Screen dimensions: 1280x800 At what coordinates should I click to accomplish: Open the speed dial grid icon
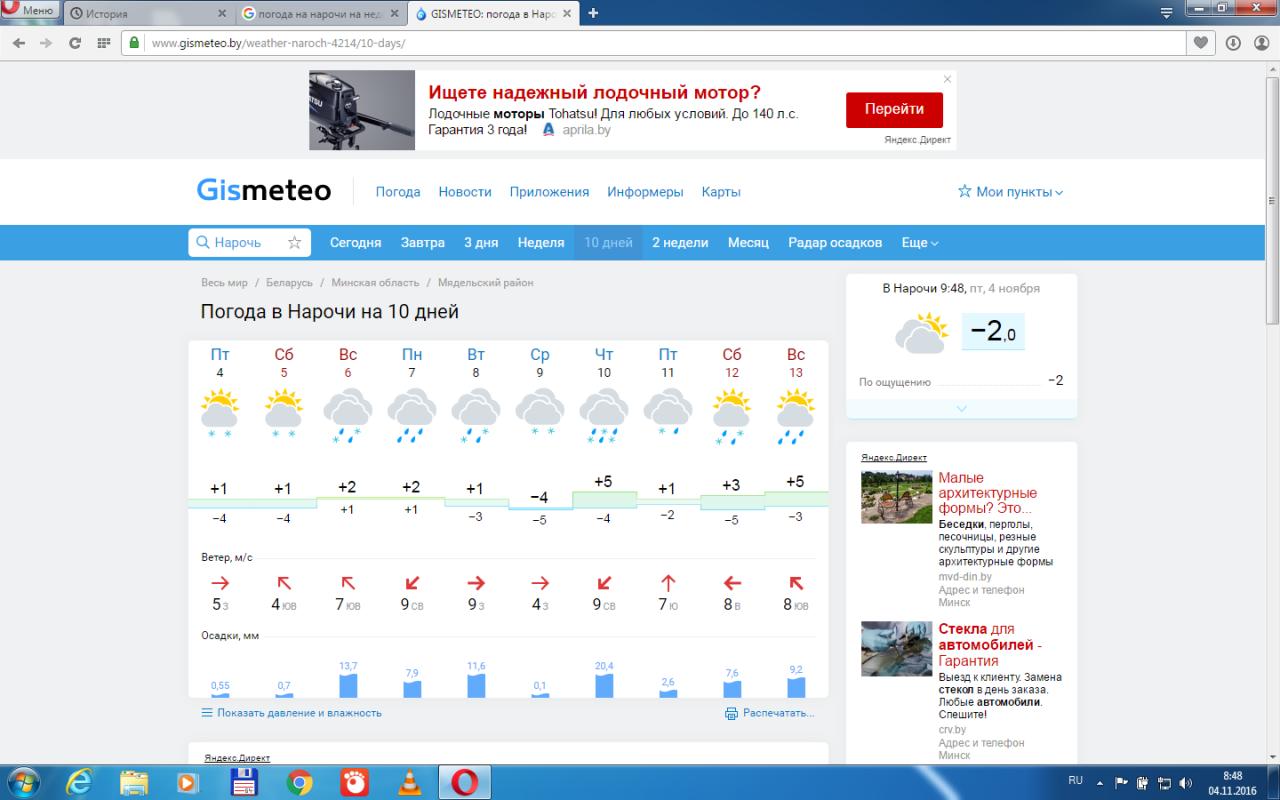point(103,43)
